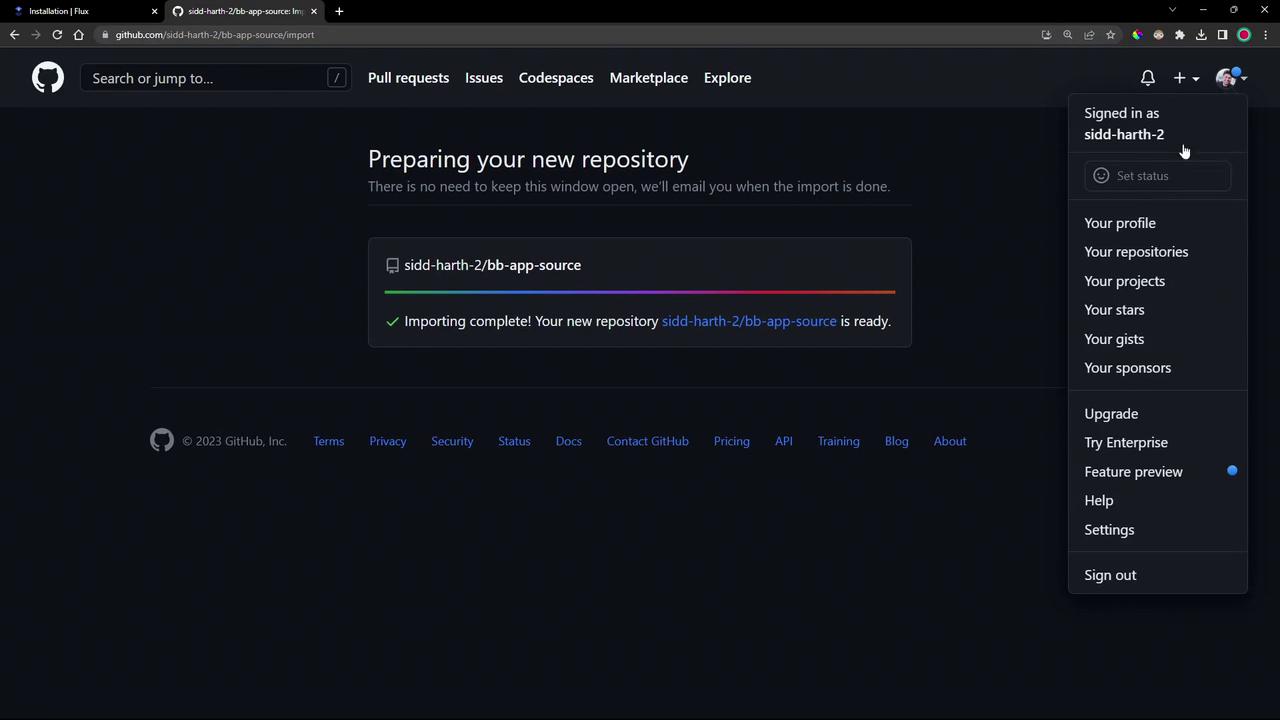Click Contact GitHub in the footer

click(x=647, y=441)
